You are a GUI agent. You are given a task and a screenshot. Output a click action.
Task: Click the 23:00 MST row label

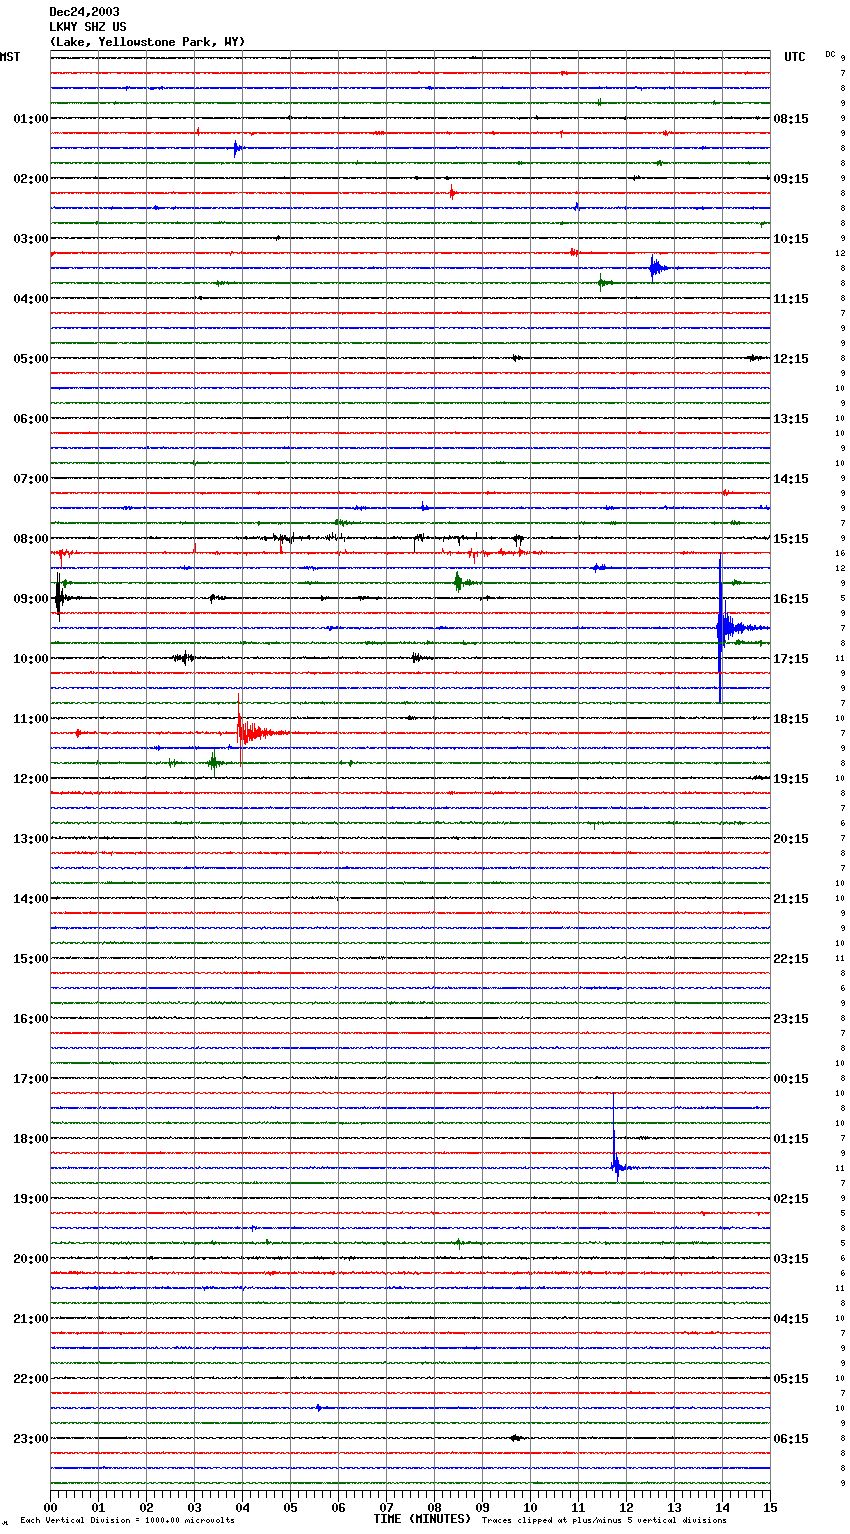[30, 1439]
